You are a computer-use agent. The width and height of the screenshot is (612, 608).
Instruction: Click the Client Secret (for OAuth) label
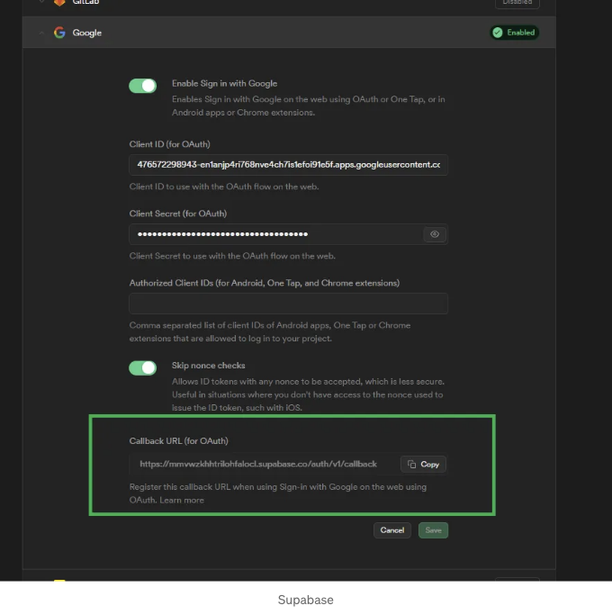[x=178, y=214]
